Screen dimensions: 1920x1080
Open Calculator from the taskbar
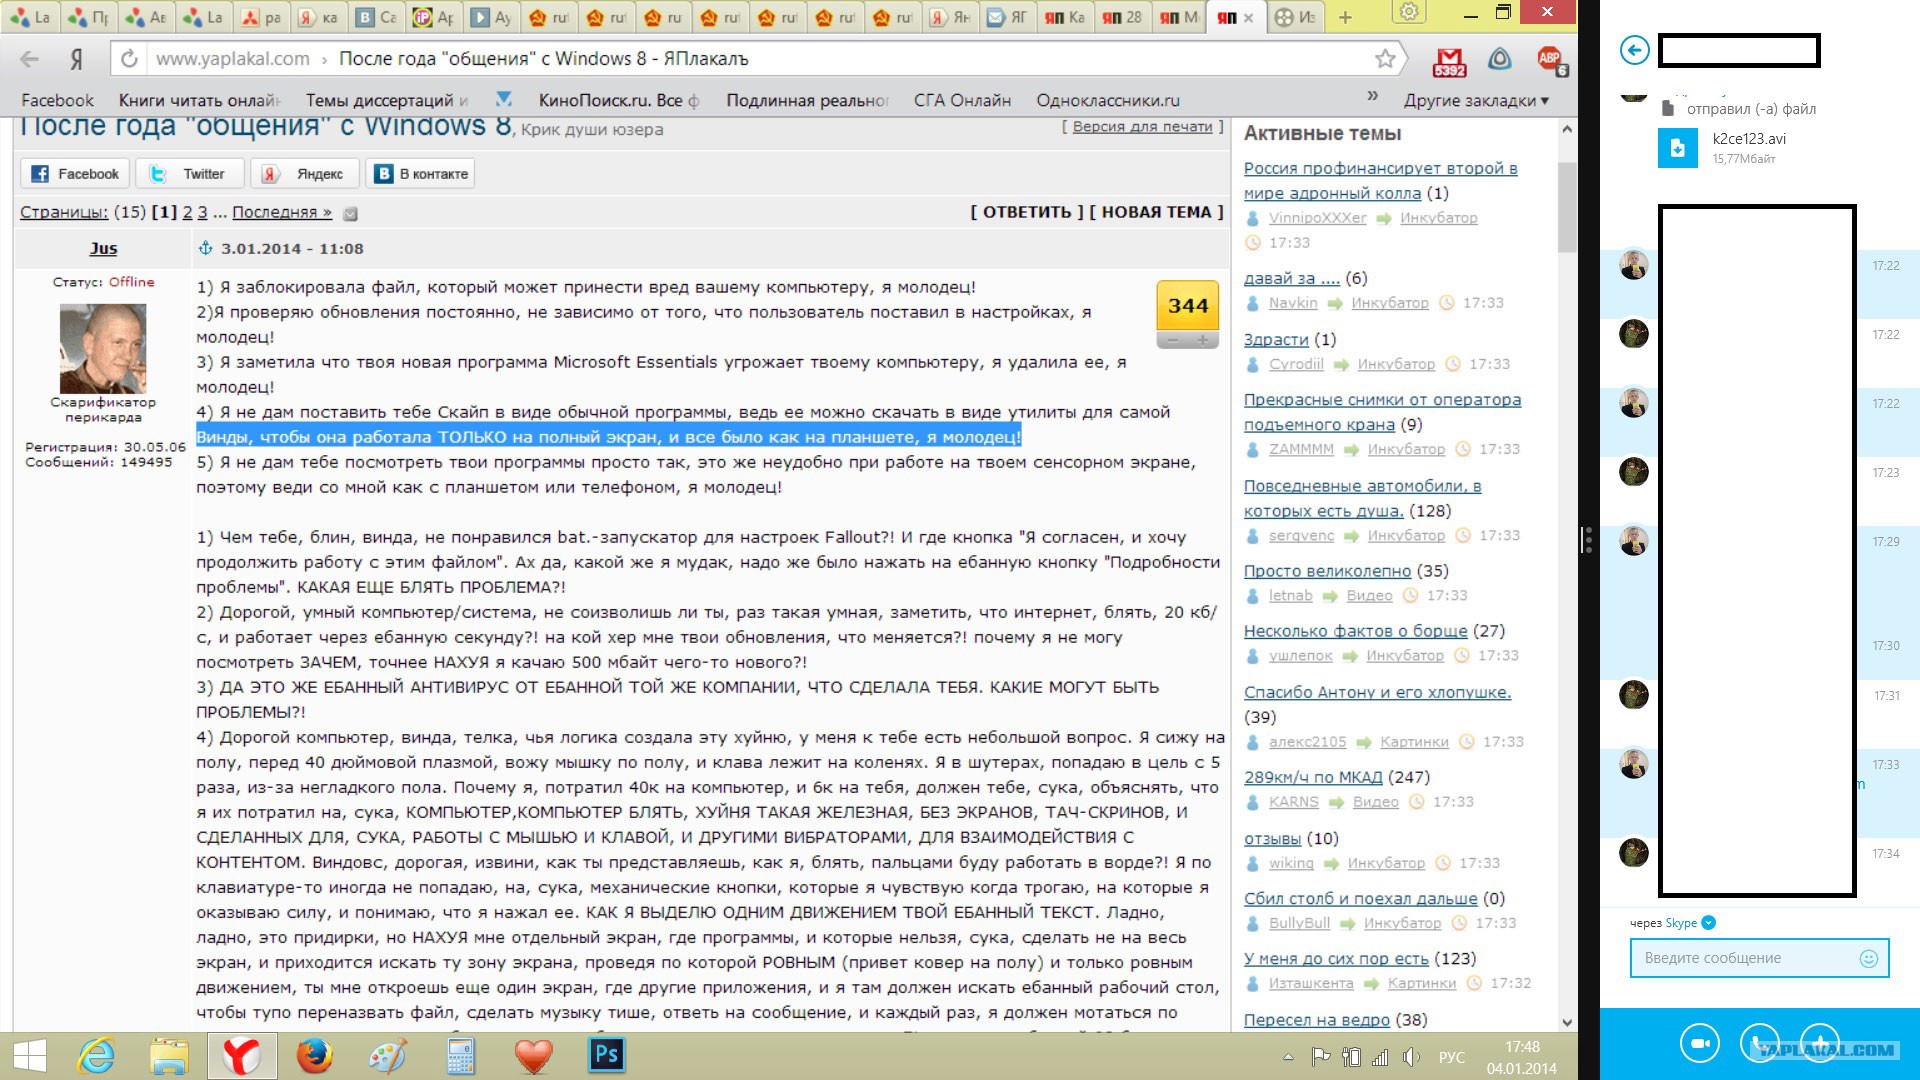(460, 1056)
